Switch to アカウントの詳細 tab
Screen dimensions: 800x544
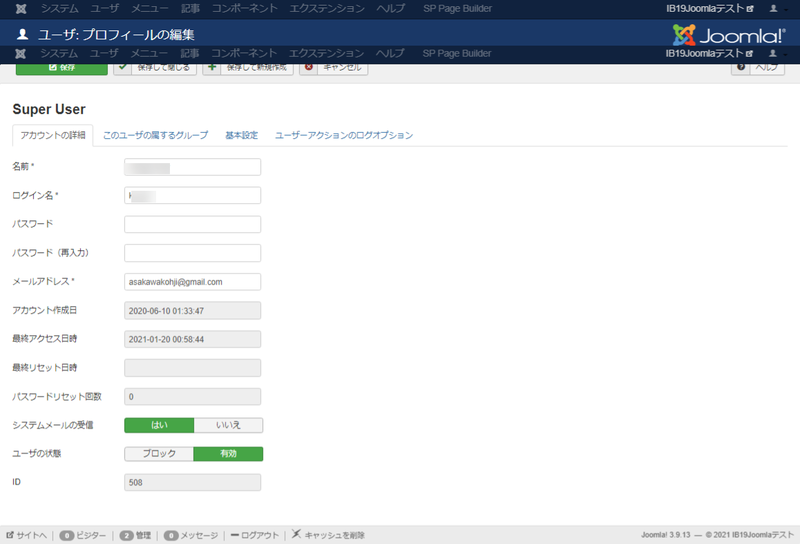[53, 135]
